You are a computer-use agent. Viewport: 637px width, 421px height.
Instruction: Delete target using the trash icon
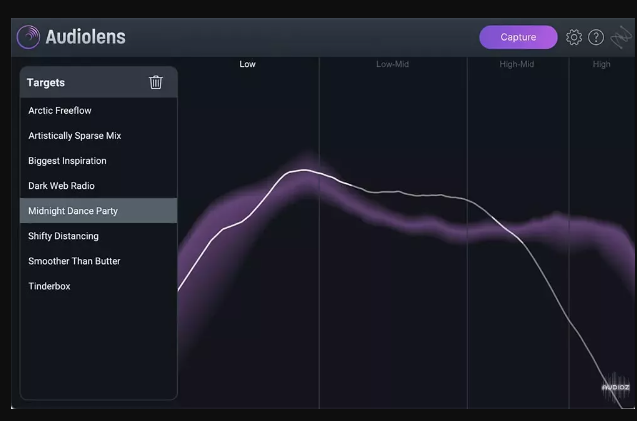pos(156,82)
